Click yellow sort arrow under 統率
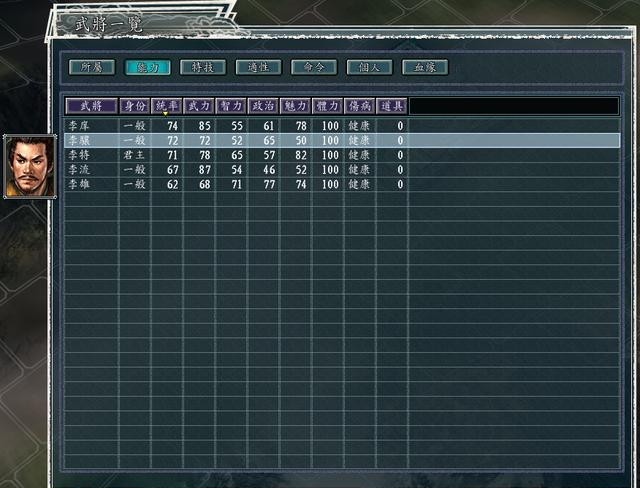The height and width of the screenshot is (488, 640). 165,114
